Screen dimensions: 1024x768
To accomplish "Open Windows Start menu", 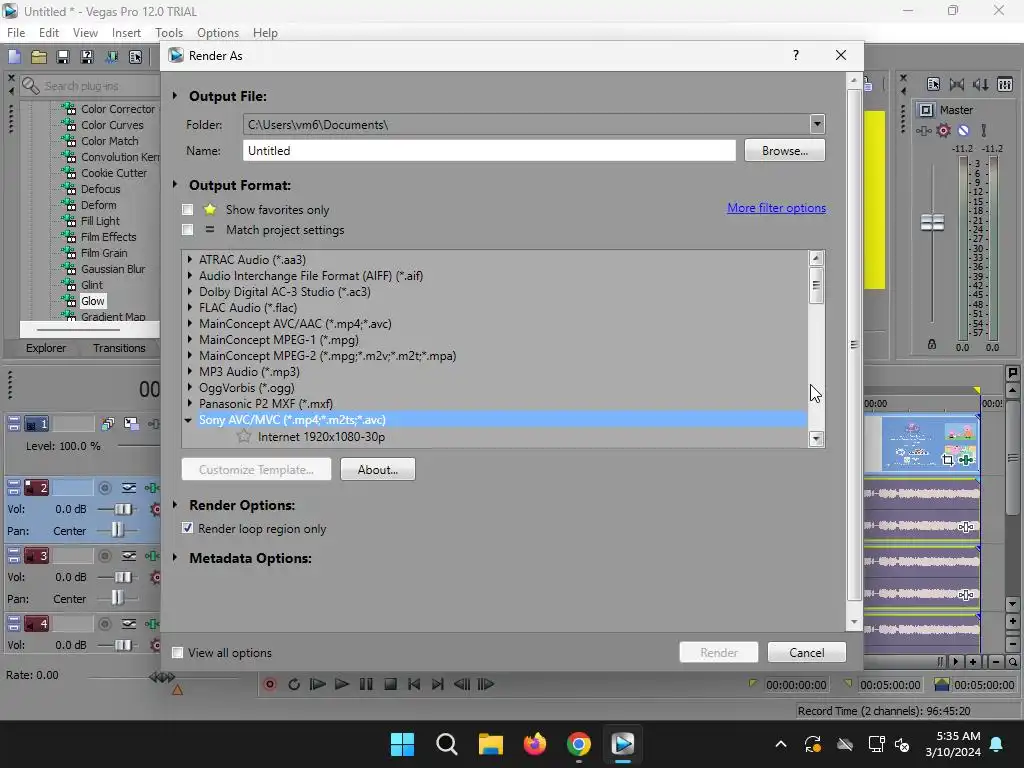I will [402, 744].
